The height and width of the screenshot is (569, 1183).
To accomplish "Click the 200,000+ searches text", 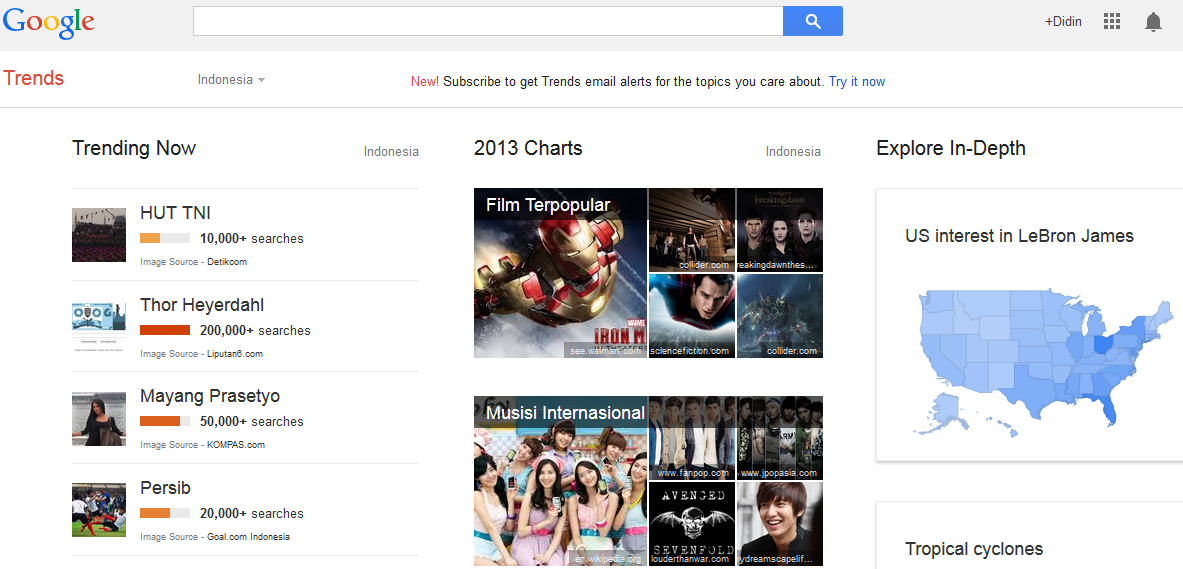I will pos(255,331).
